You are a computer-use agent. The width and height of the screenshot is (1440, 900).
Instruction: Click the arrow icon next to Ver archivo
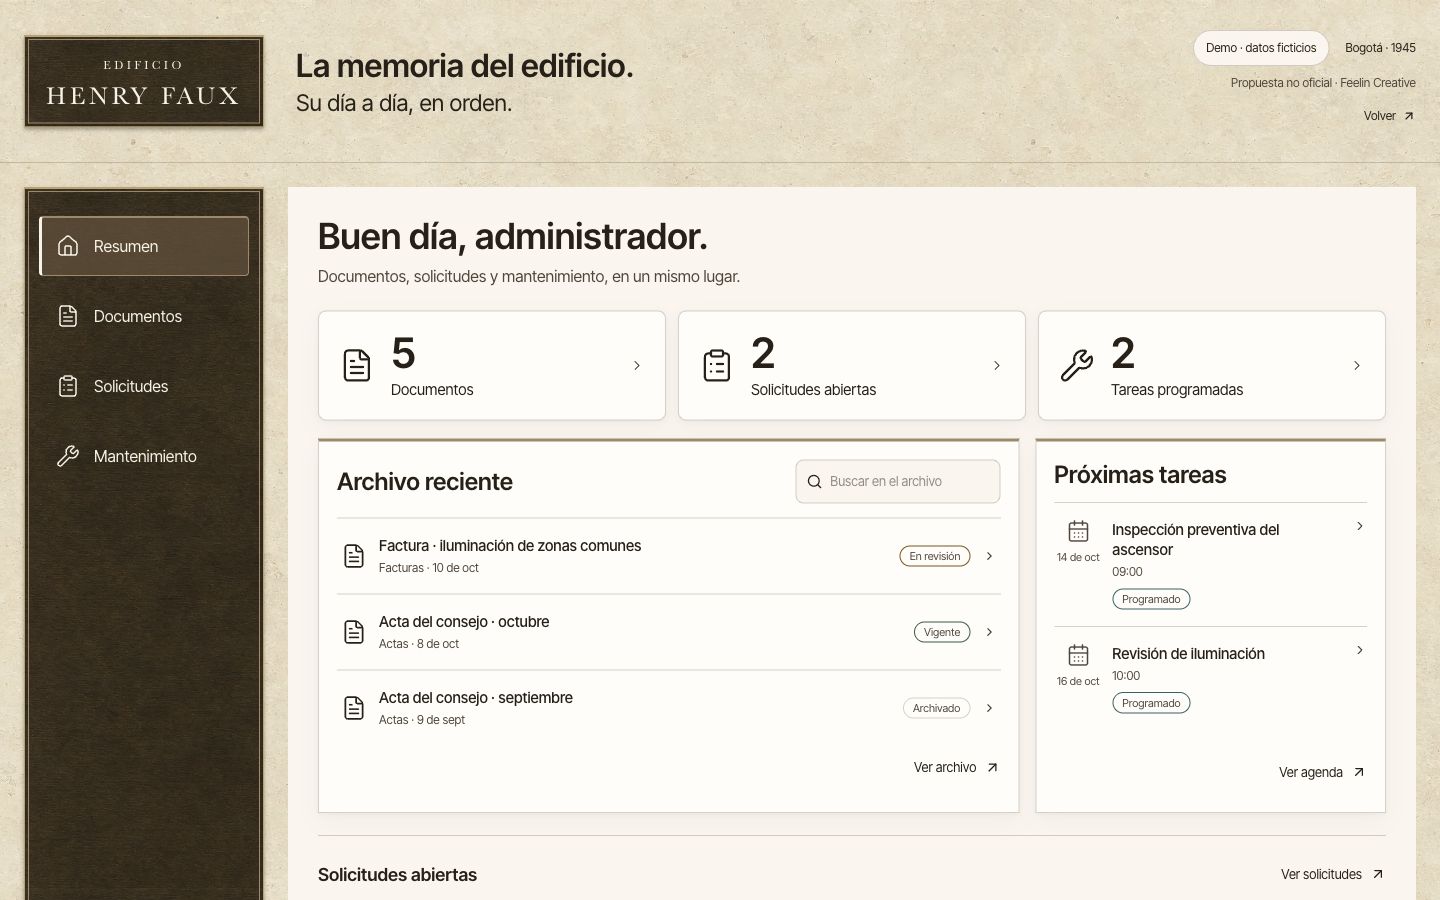click(x=992, y=768)
